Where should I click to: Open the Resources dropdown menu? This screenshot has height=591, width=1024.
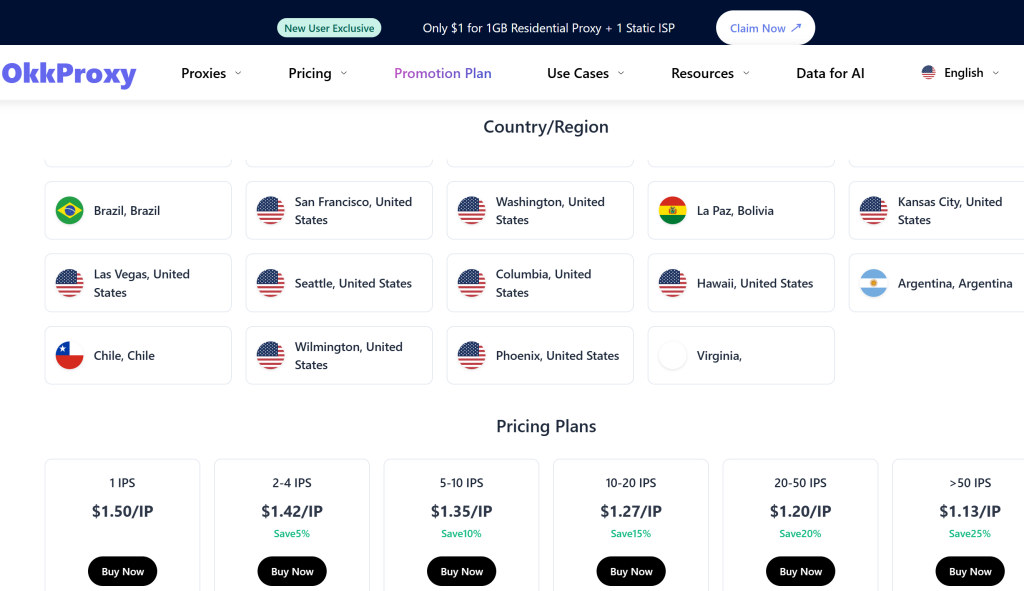(709, 73)
